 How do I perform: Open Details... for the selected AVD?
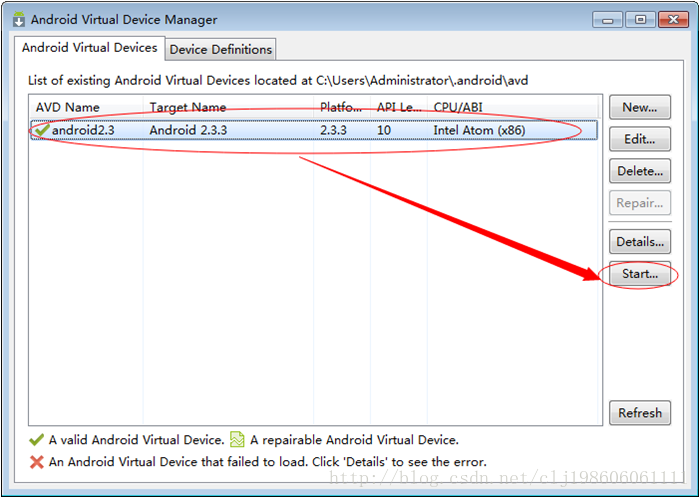click(x=640, y=242)
